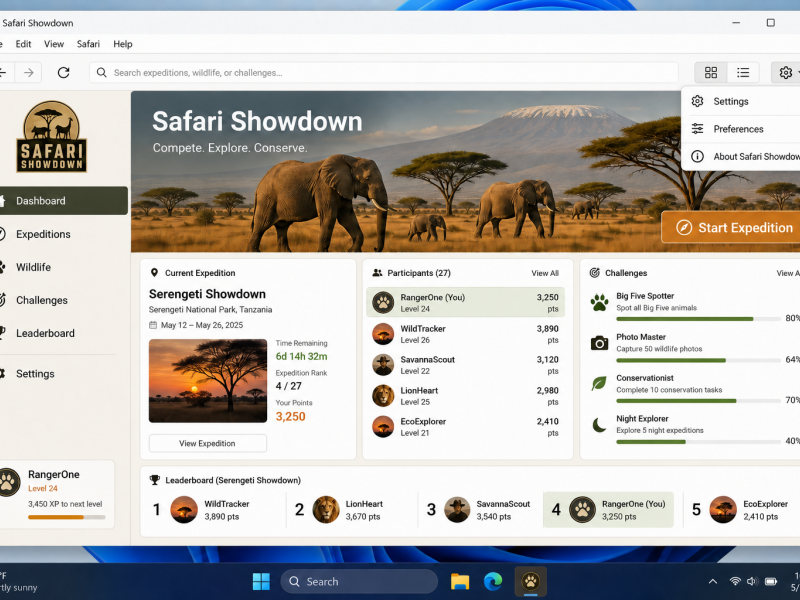800x600 pixels.
Task: Click the search expeditions input field
Action: [x=384, y=73]
